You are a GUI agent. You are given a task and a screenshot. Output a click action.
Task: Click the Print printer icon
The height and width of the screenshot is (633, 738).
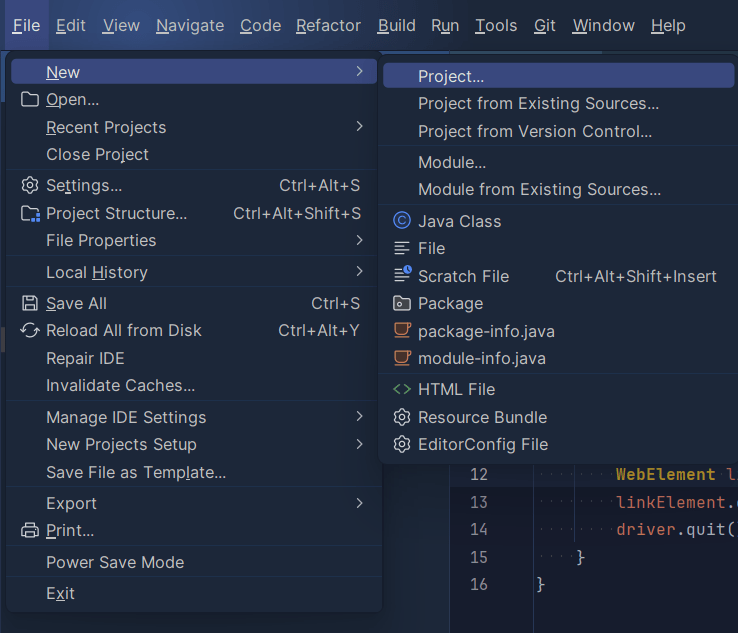coord(30,530)
